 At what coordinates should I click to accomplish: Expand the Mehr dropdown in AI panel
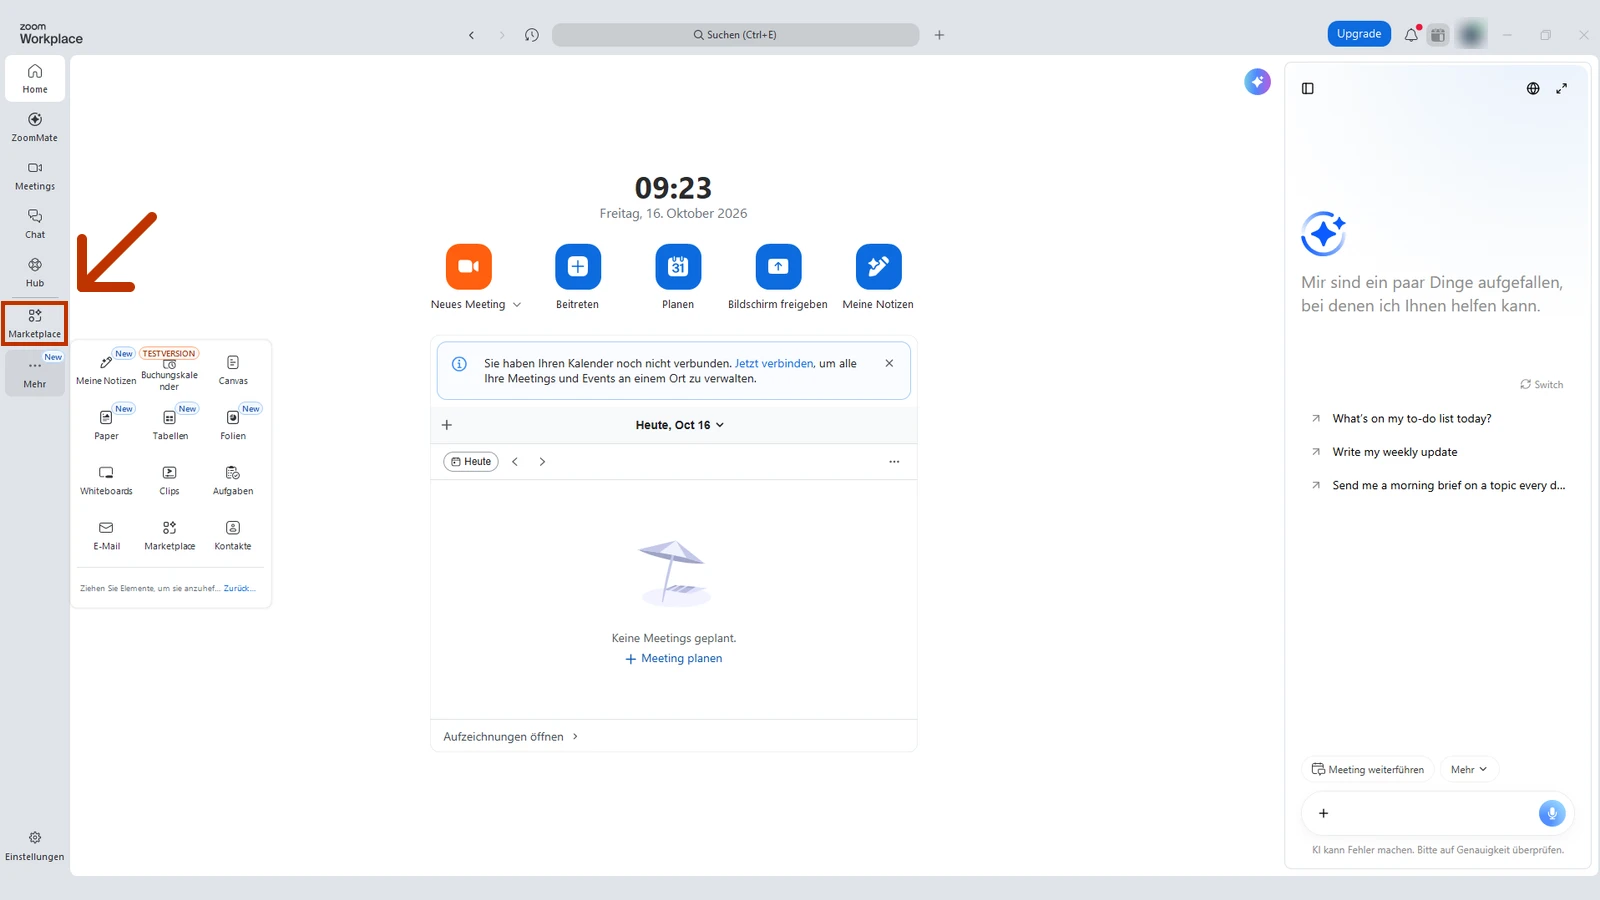(1469, 769)
